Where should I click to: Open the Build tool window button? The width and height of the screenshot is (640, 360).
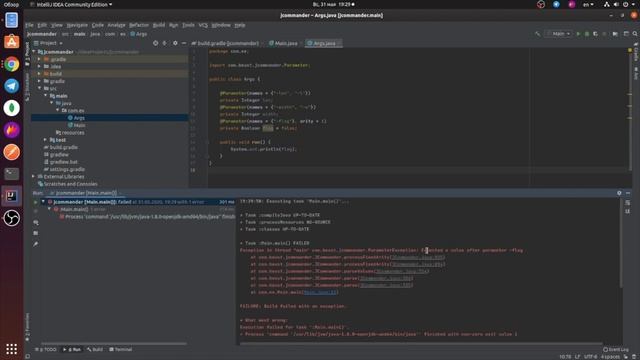coord(95,349)
